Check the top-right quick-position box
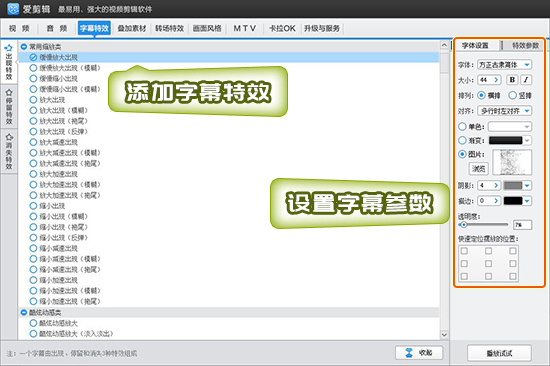 512,251
